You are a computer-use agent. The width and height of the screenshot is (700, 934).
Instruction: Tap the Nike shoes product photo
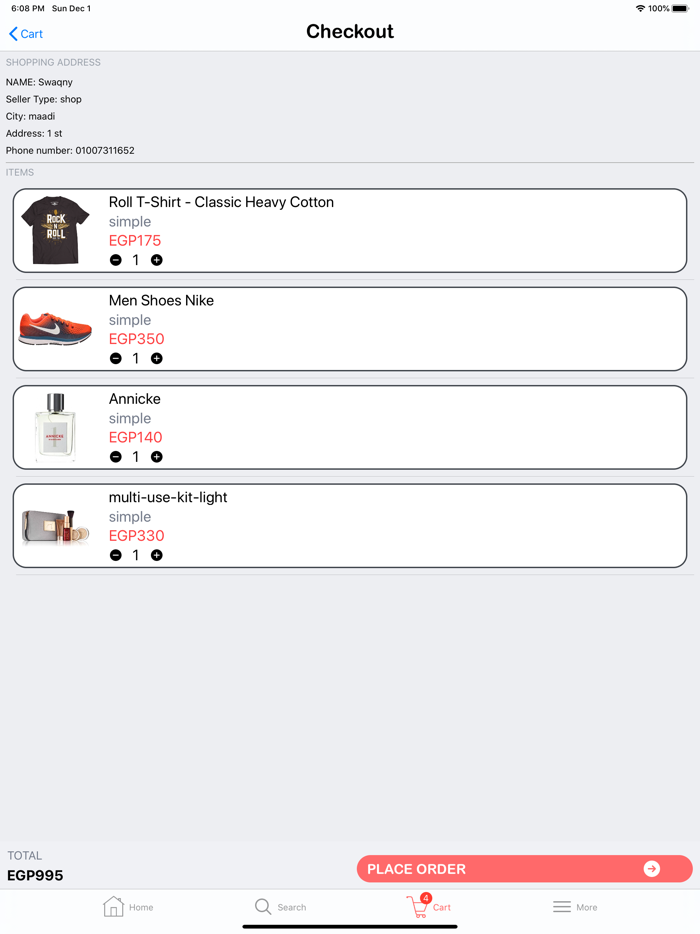tap(55, 327)
